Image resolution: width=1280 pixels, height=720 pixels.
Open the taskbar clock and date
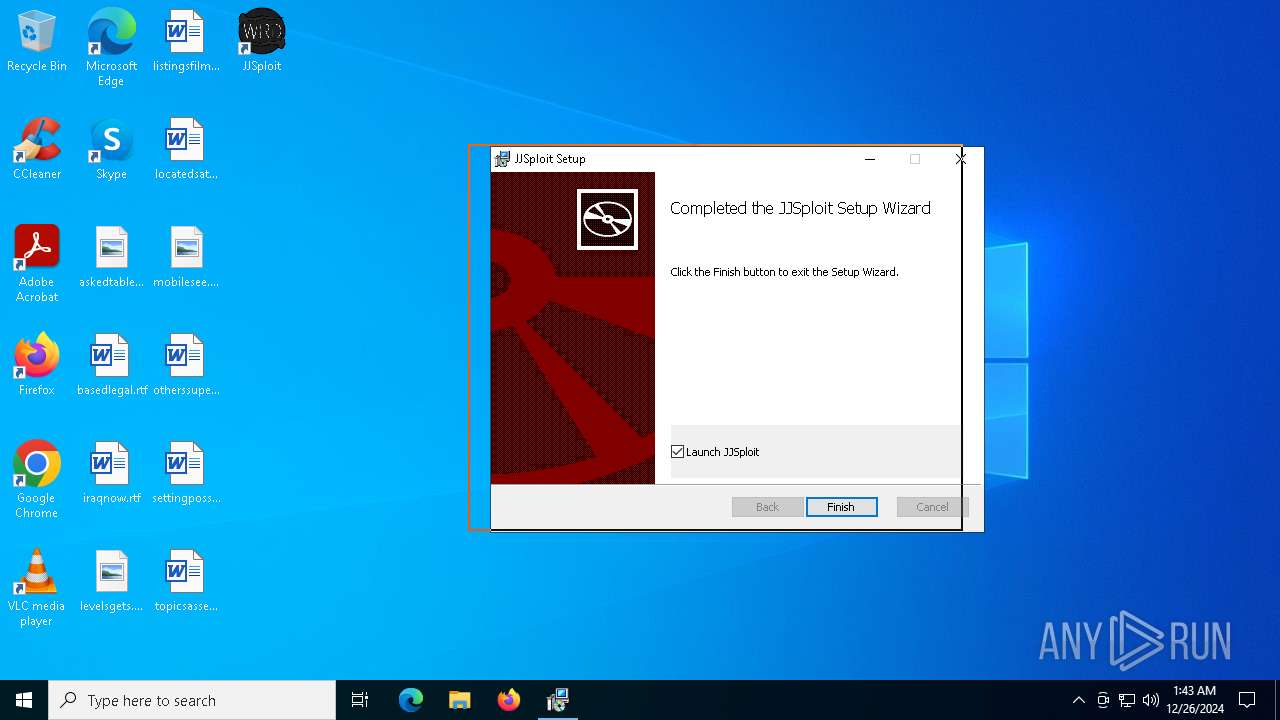coord(1195,700)
